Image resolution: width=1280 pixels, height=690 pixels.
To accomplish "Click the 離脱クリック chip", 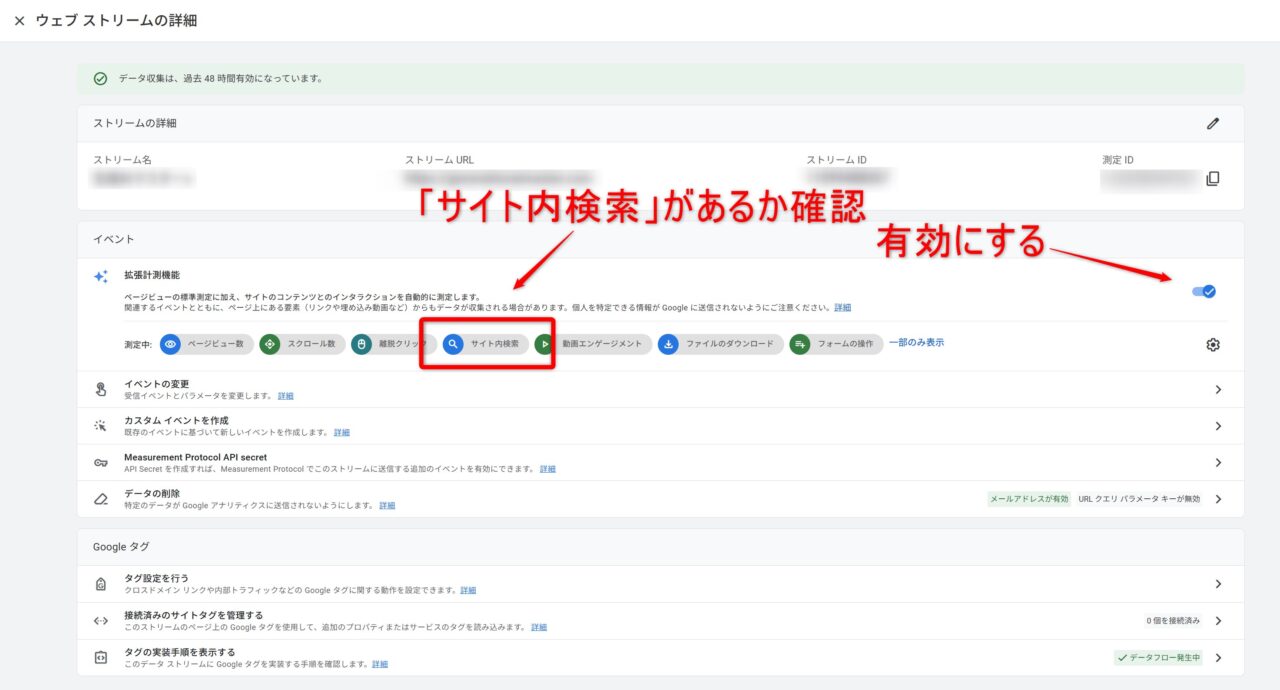I will coord(394,344).
